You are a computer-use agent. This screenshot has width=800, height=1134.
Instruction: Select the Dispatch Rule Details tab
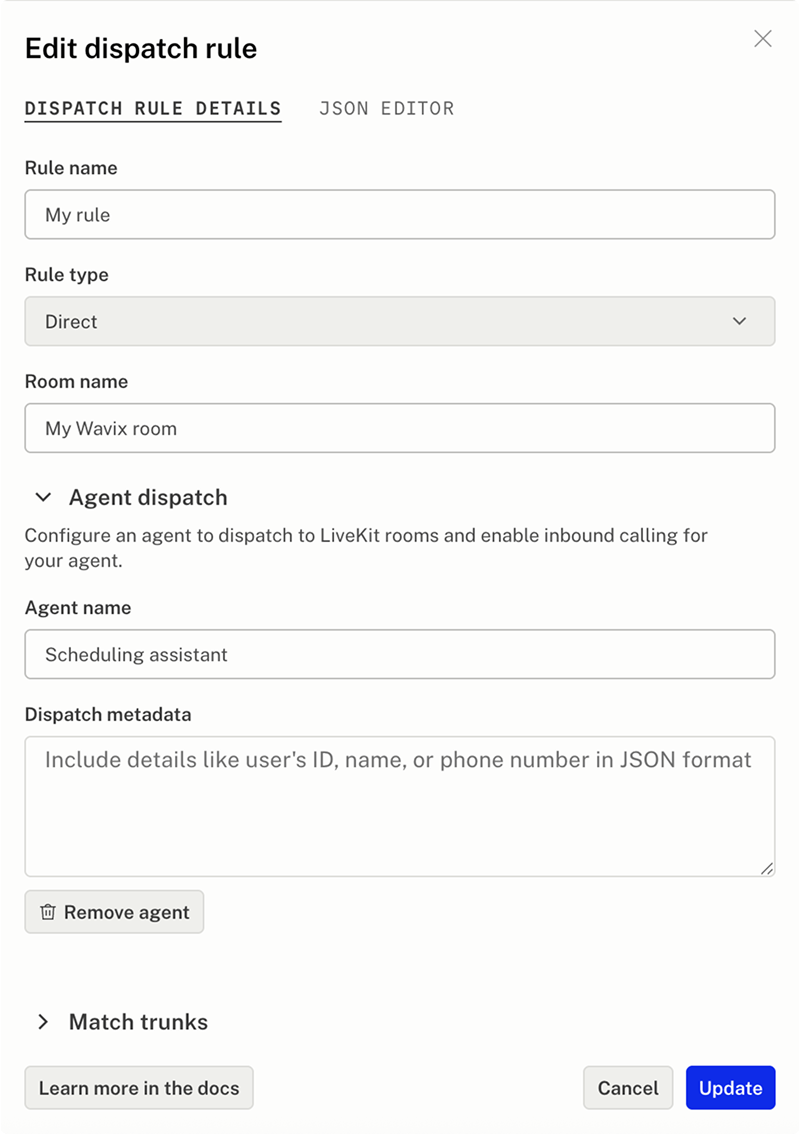(153, 108)
